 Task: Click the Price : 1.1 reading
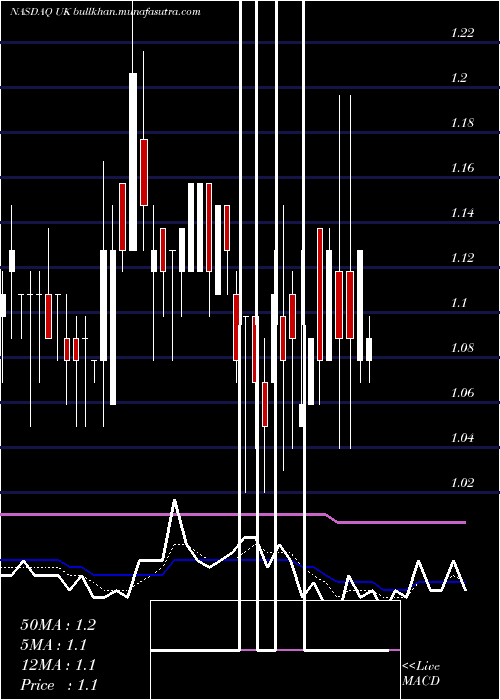pos(59,685)
